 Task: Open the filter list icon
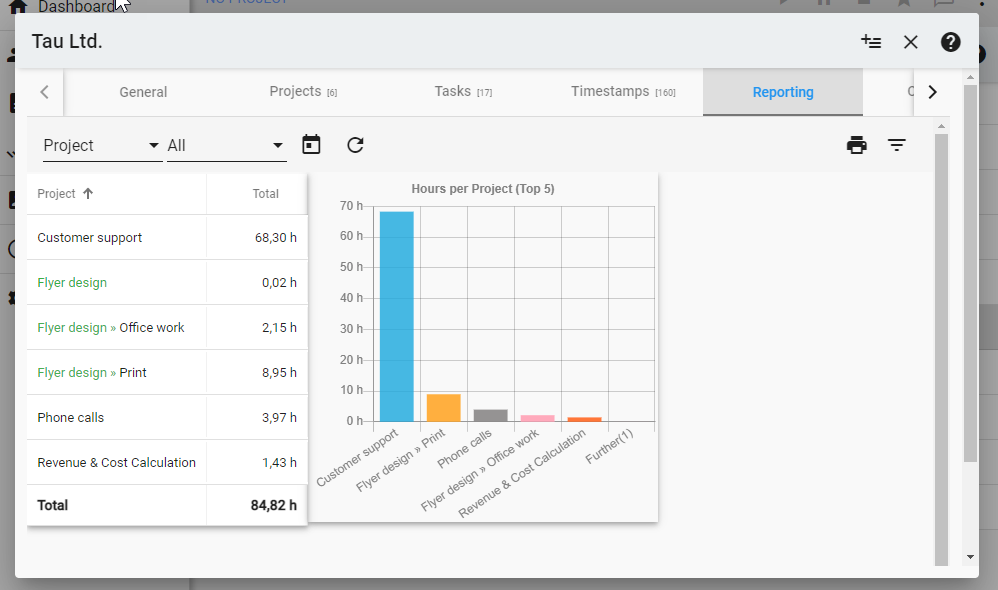(897, 145)
